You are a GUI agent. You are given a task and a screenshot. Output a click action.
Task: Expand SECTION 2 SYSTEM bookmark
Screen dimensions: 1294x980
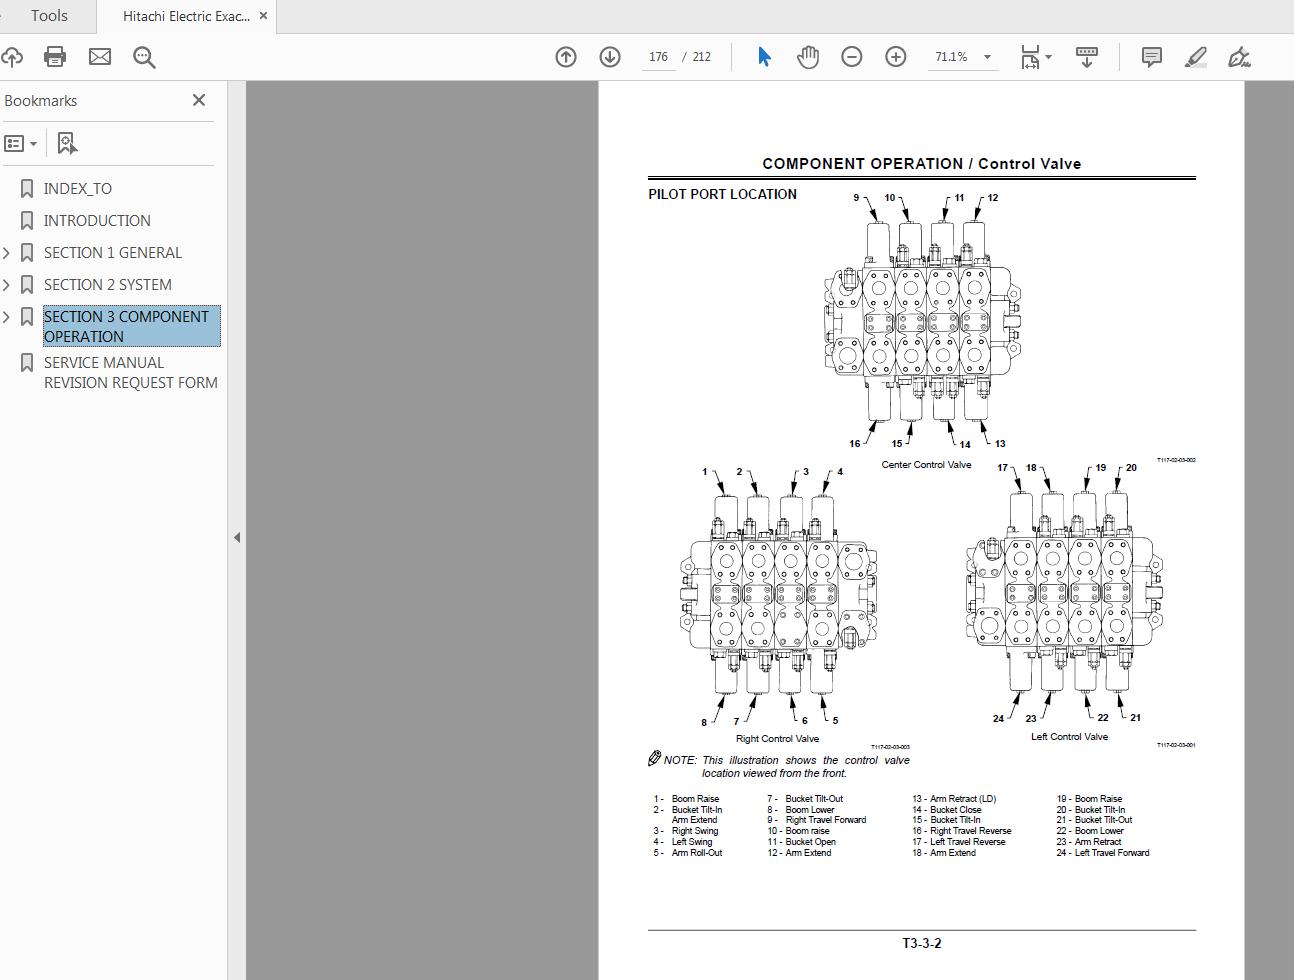point(7,285)
